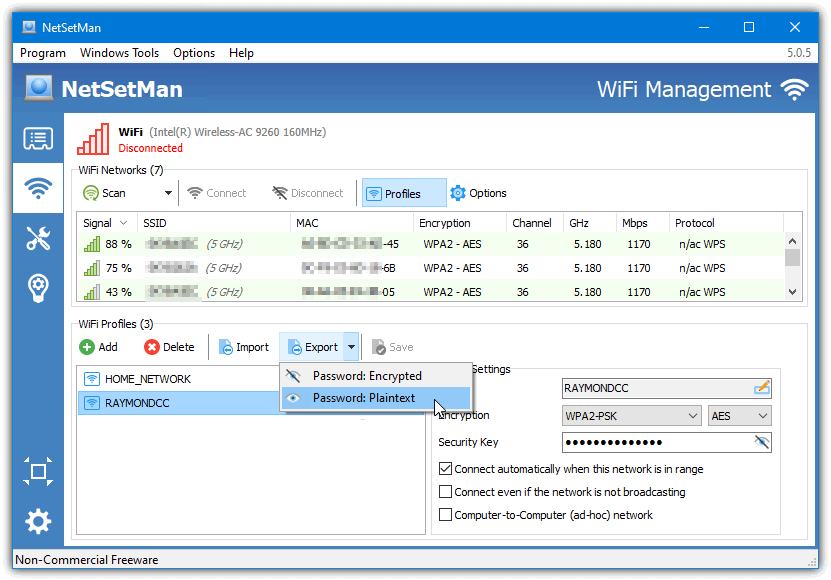Open the Export dropdown arrow
Screen dimensions: 831x580
pyautogui.click(x=351, y=347)
